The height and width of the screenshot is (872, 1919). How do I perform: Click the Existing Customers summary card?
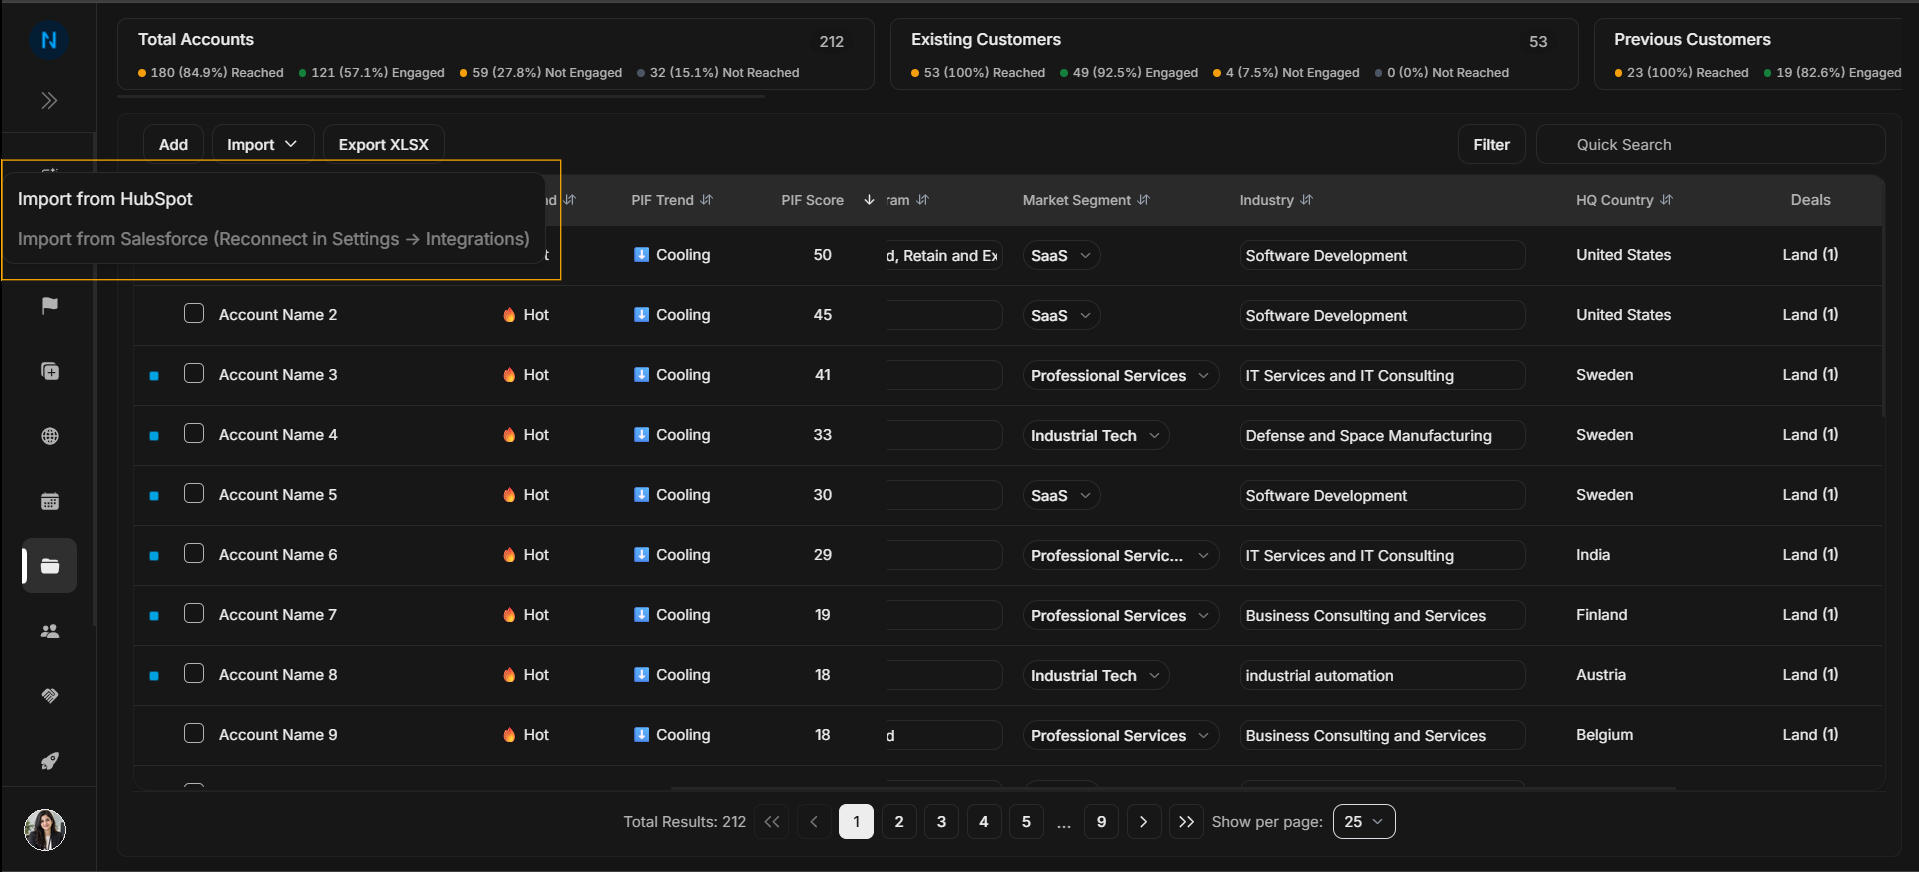tap(1234, 54)
